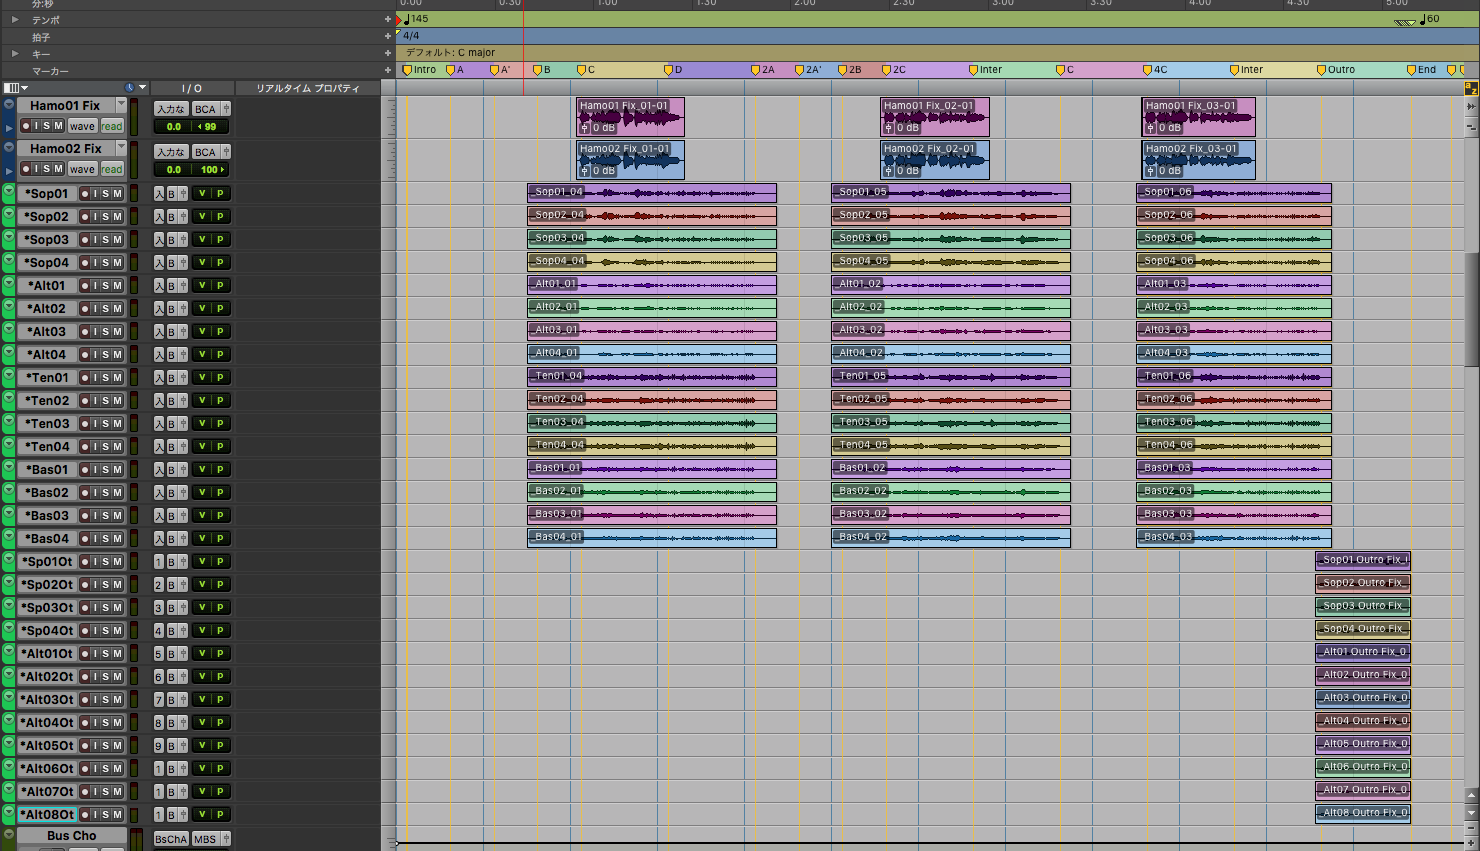Open BsChA input selector on Bus Cho
The width and height of the screenshot is (1480, 851).
(171, 839)
